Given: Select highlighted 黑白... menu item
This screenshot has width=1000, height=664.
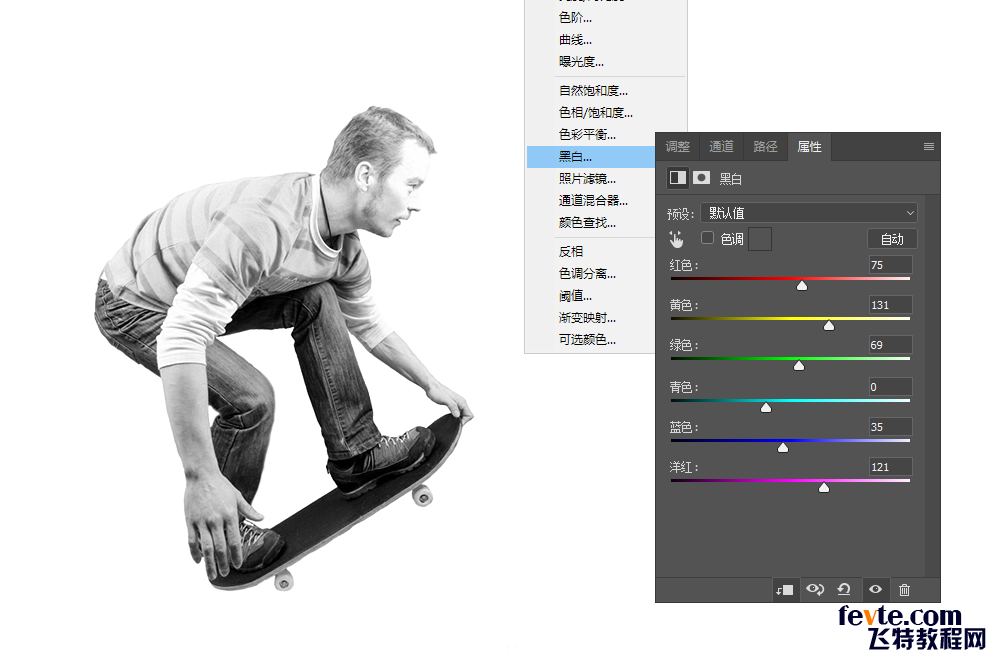Looking at the screenshot, I should (x=591, y=156).
